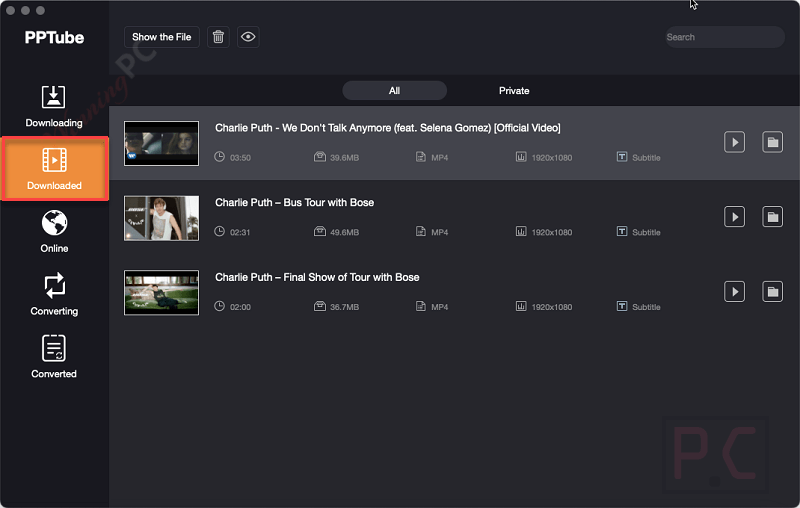
Task: Select Final Show of Tour thumbnail
Action: 161,293
